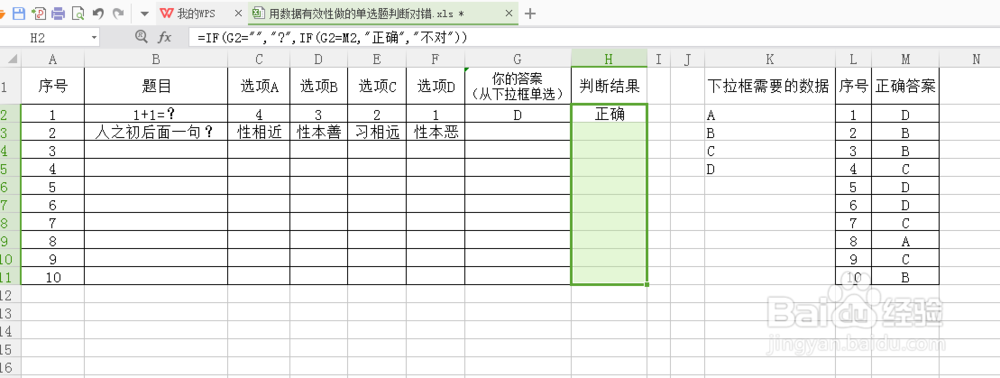The width and height of the screenshot is (1000, 378).
Task: Select row 12 header
Action: coord(11,294)
